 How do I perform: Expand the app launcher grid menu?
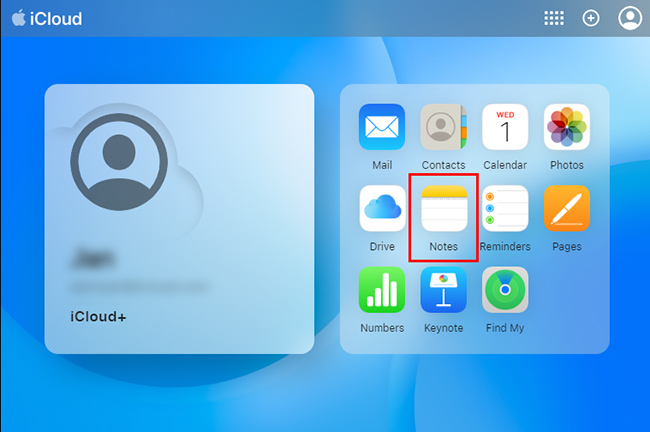point(553,18)
